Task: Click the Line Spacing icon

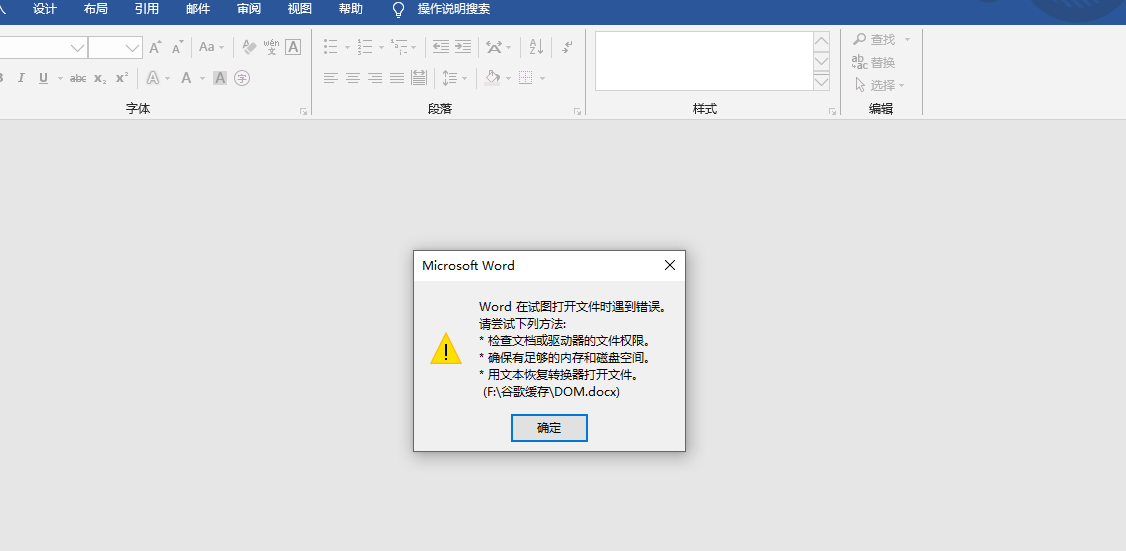Action: tap(450, 78)
